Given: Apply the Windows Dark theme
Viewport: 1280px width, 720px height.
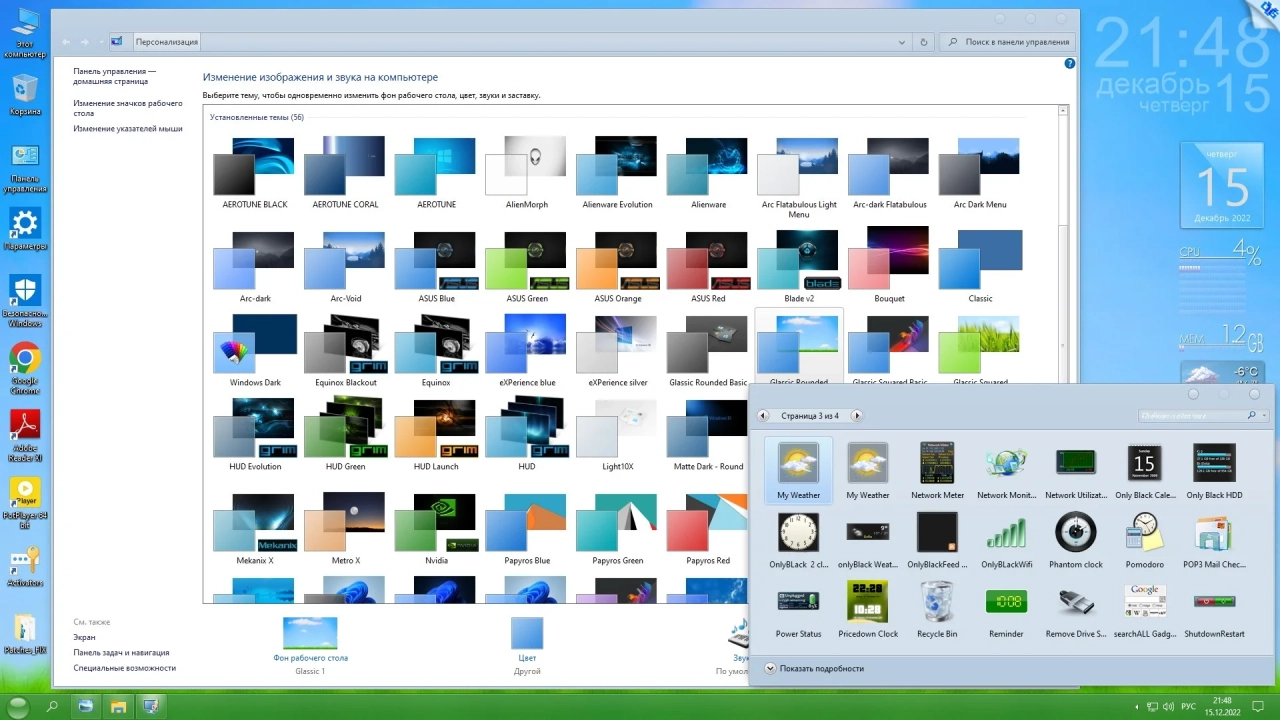Looking at the screenshot, I should 255,351.
